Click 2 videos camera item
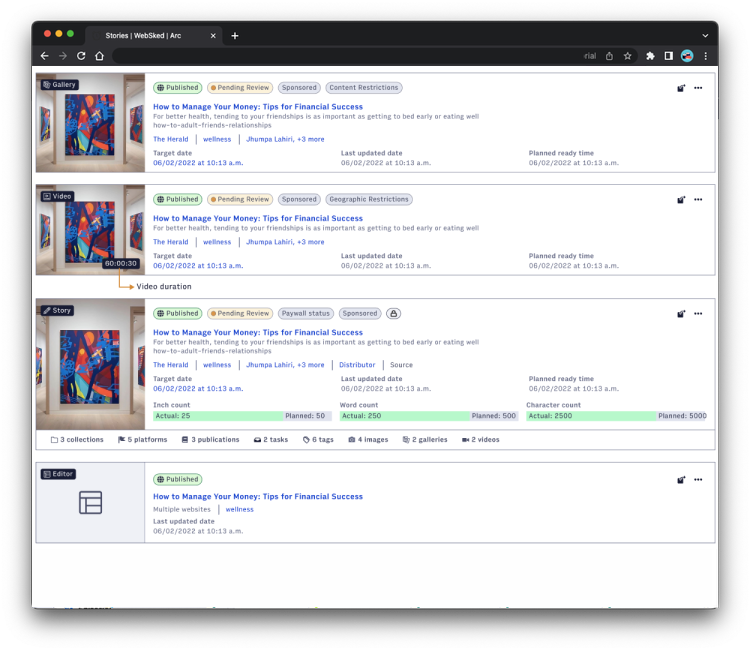 pyautogui.click(x=480, y=440)
